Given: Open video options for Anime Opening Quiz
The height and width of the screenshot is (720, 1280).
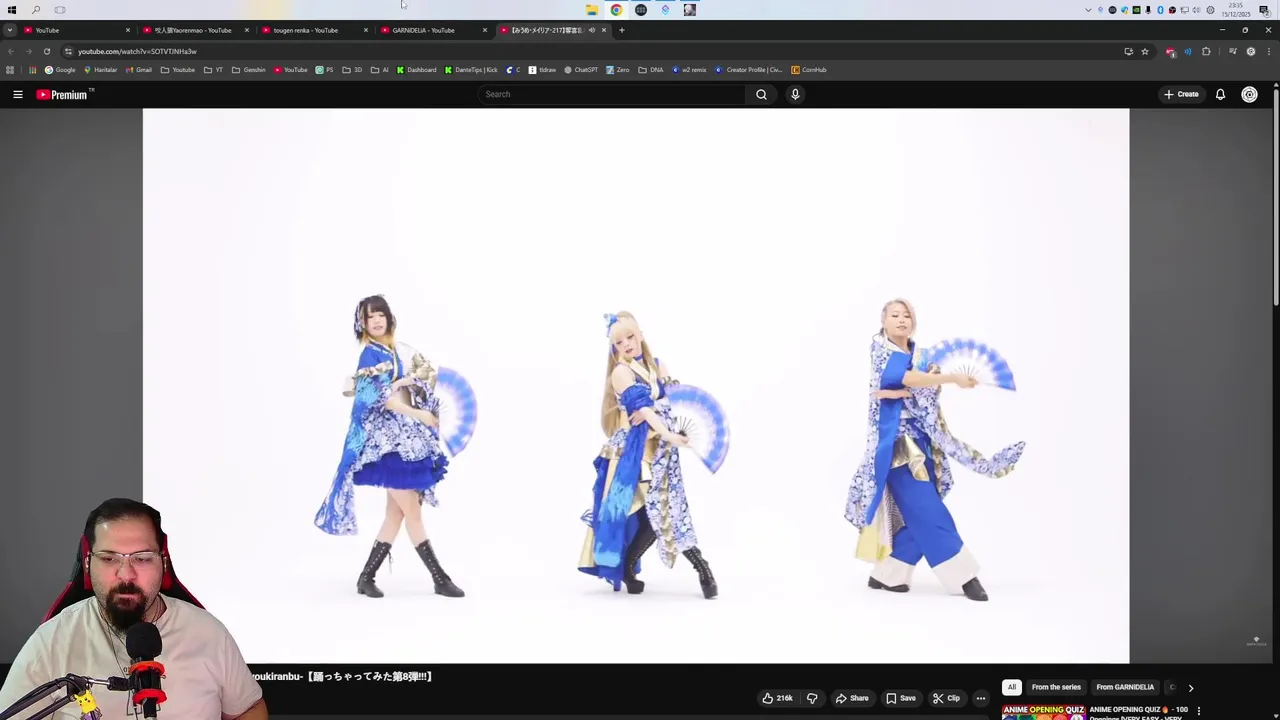Looking at the screenshot, I should click(1198, 711).
